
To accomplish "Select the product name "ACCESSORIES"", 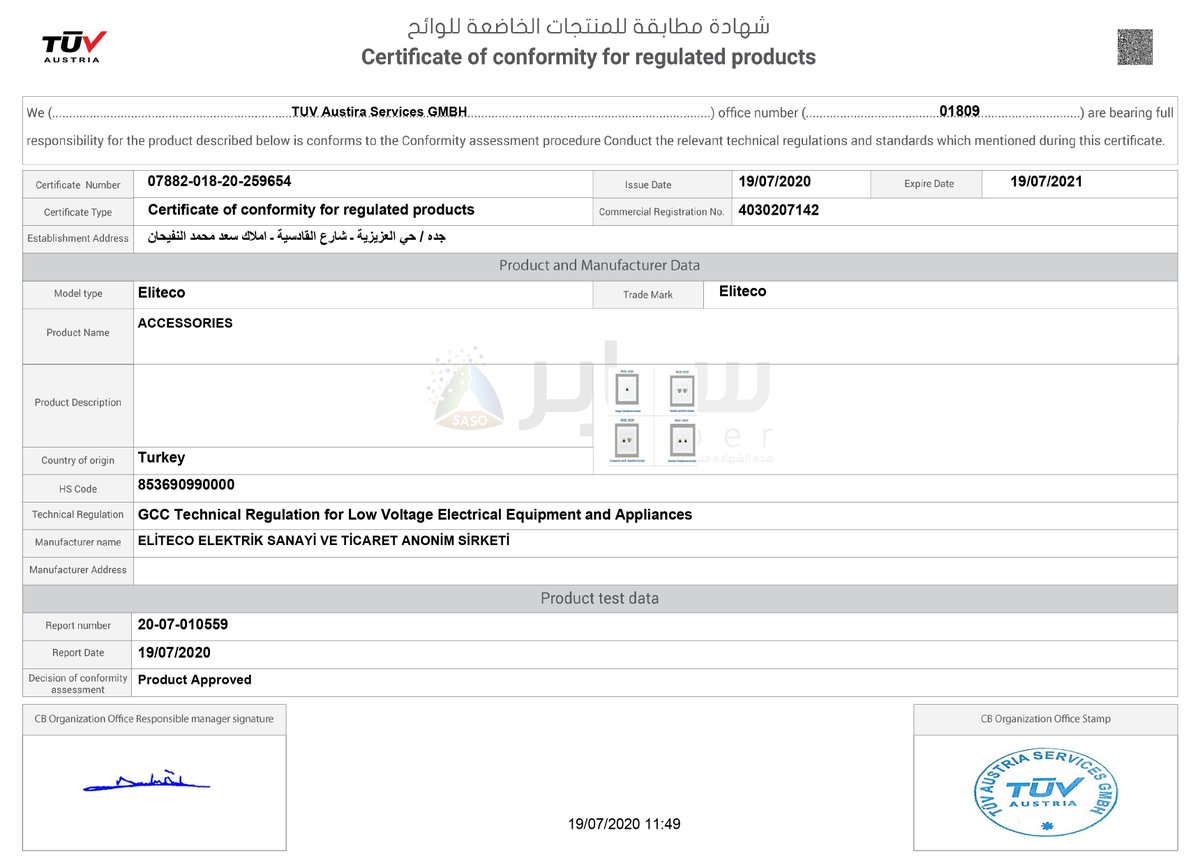I will [185, 323].
